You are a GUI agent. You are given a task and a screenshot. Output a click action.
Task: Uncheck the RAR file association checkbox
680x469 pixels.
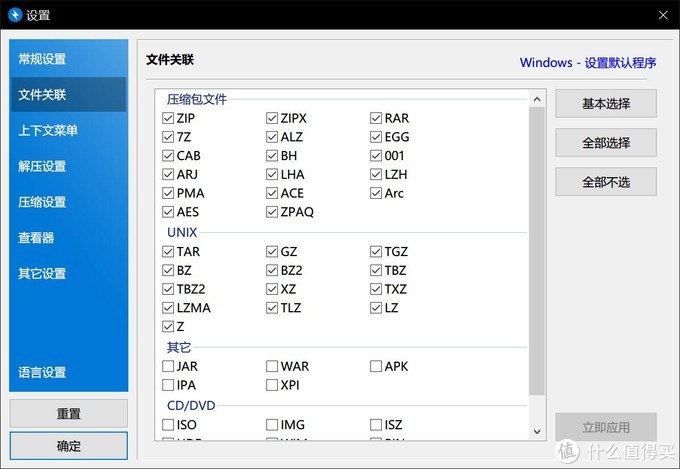point(376,118)
